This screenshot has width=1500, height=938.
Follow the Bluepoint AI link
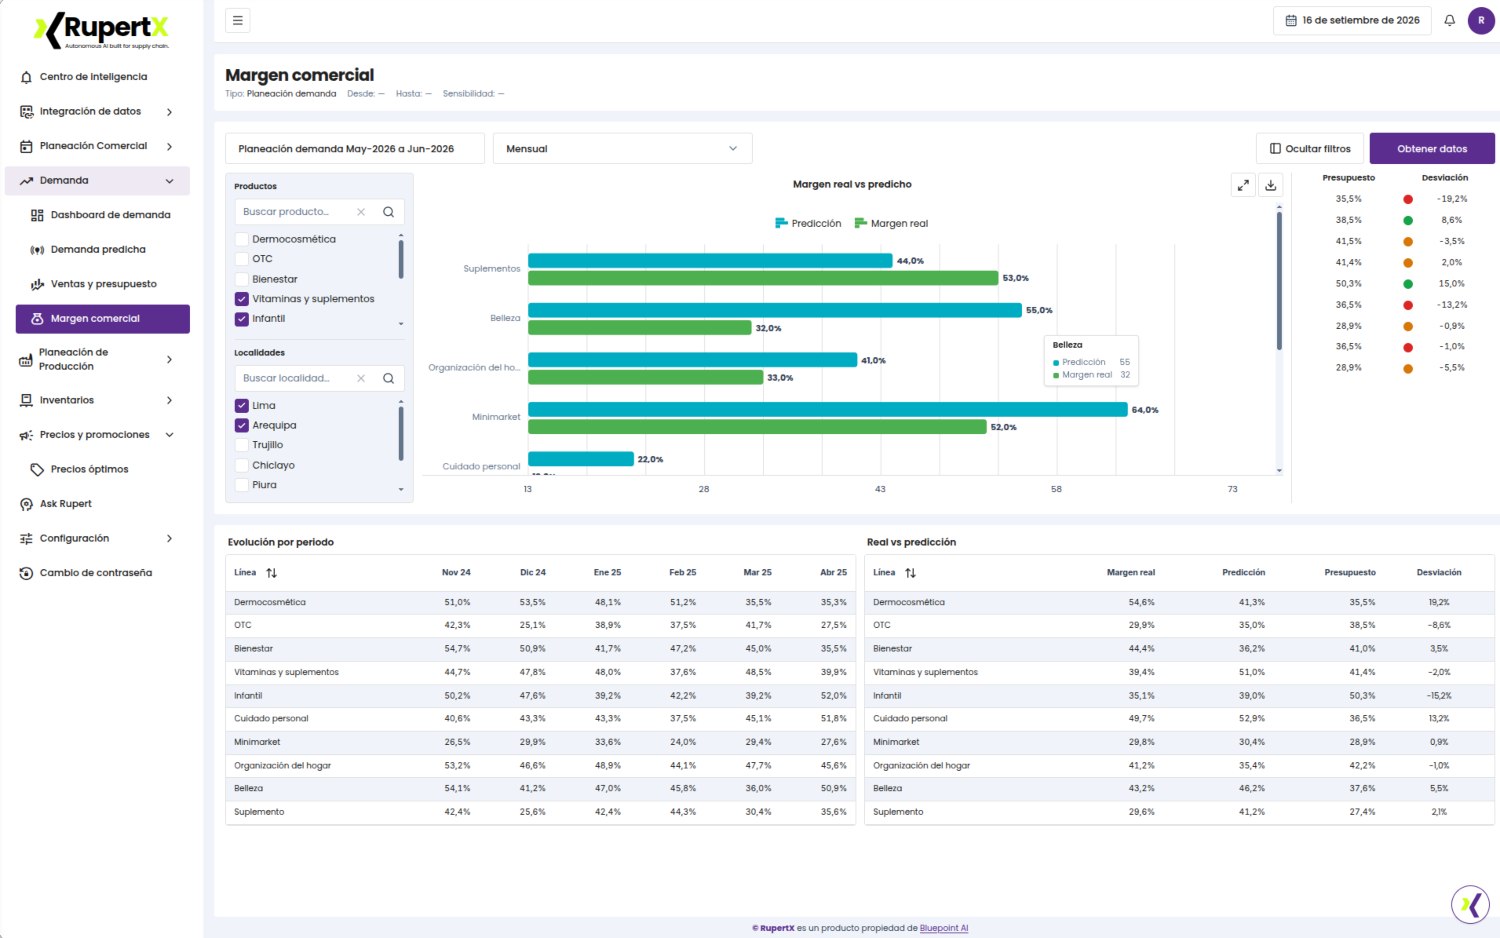944,928
